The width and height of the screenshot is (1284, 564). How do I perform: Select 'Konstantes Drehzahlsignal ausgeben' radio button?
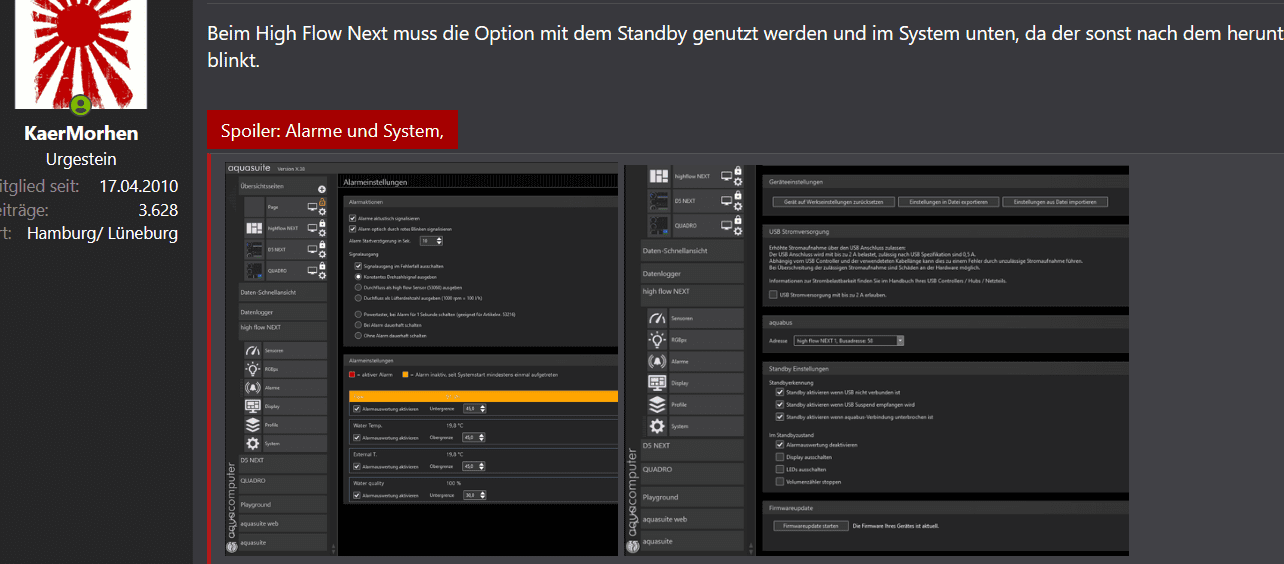(358, 277)
